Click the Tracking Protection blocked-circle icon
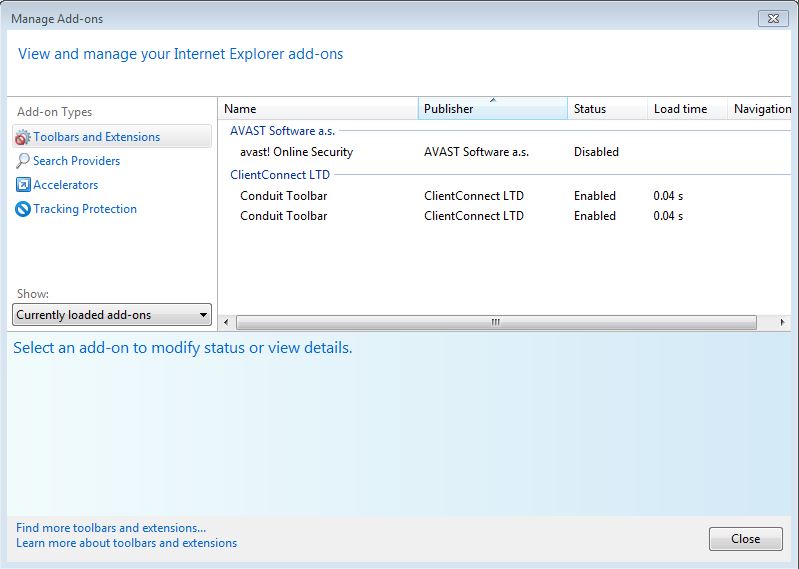799x569 pixels. pos(23,209)
